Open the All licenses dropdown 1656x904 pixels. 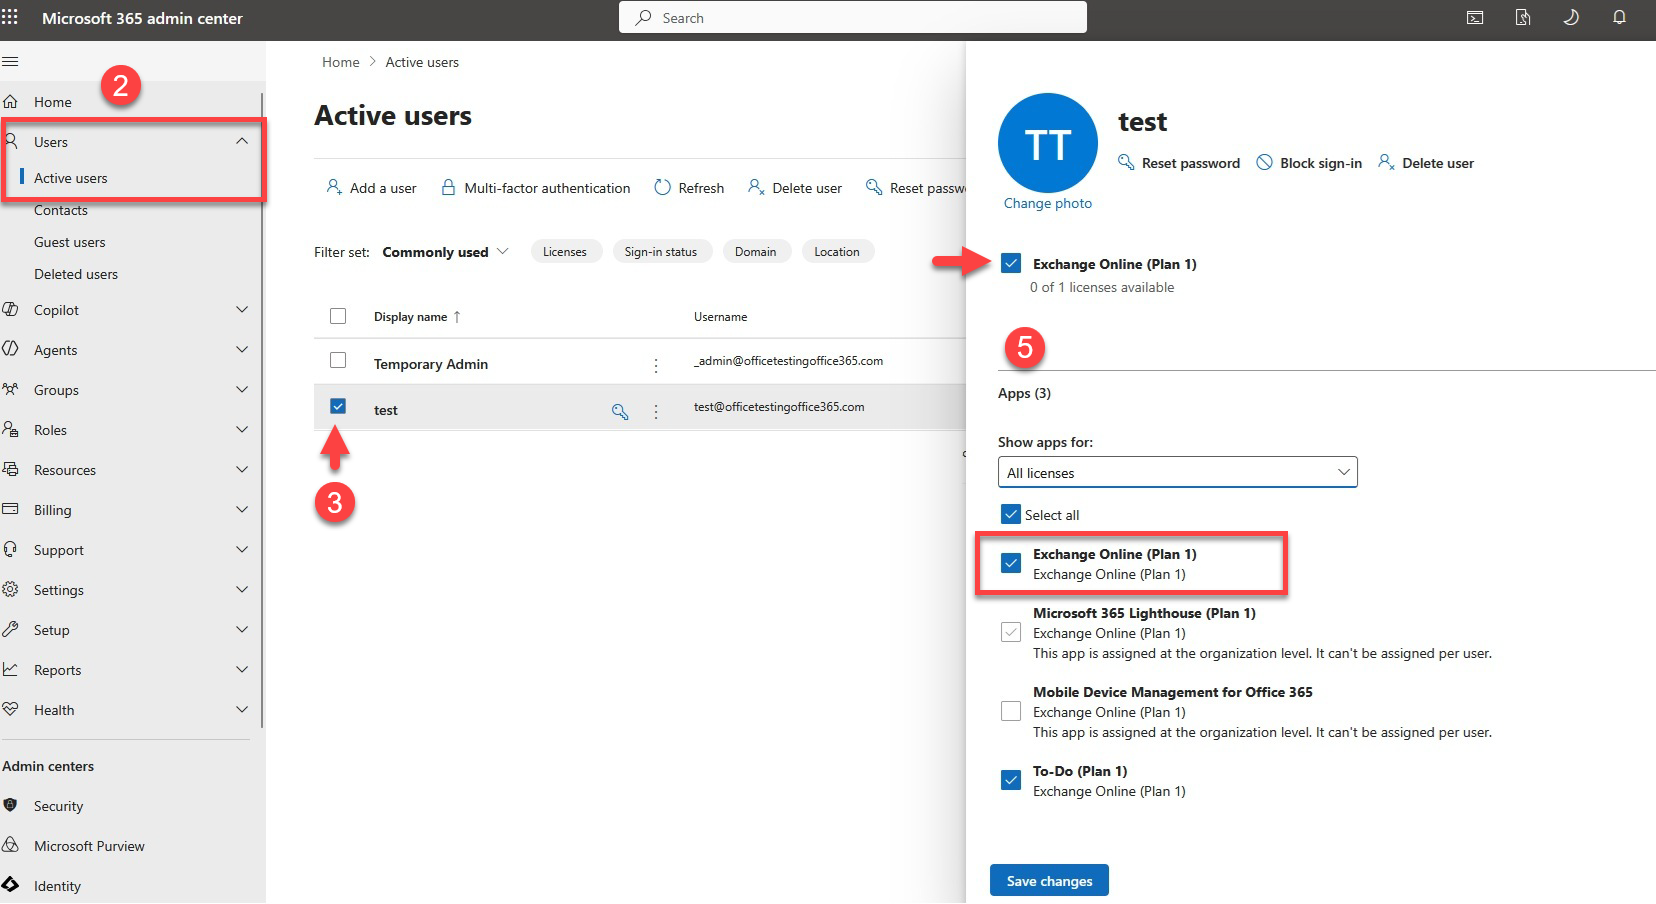pos(1177,472)
